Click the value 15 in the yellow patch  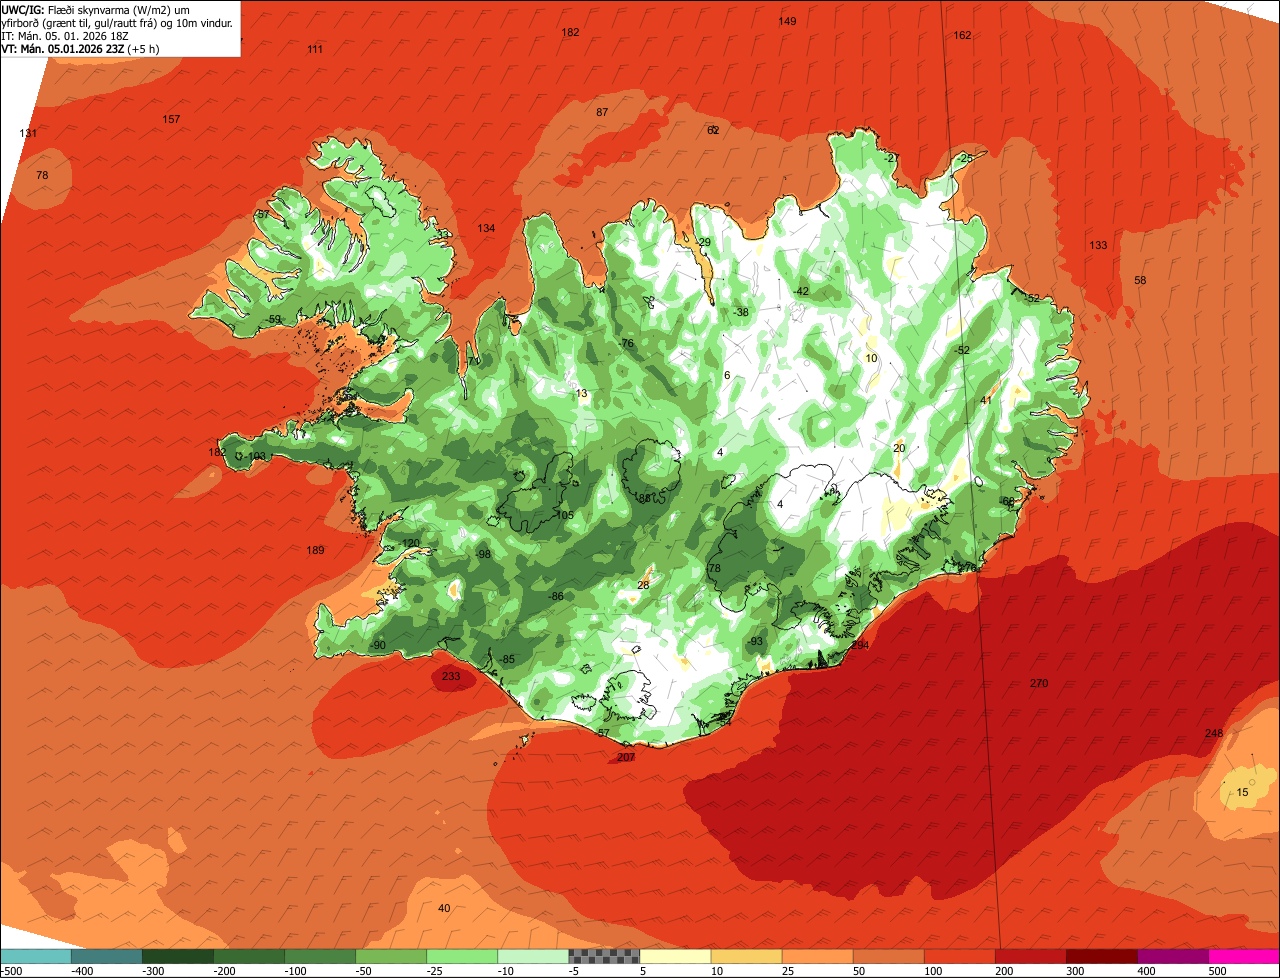coord(1242,792)
